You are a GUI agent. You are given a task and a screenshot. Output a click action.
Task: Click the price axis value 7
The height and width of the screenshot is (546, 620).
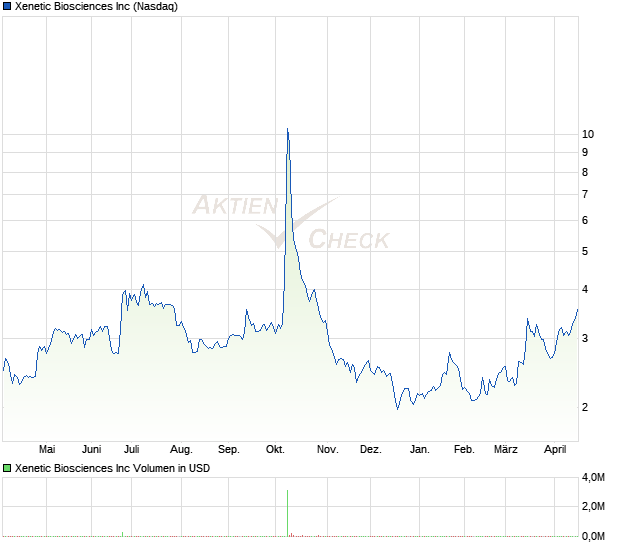[585, 195]
